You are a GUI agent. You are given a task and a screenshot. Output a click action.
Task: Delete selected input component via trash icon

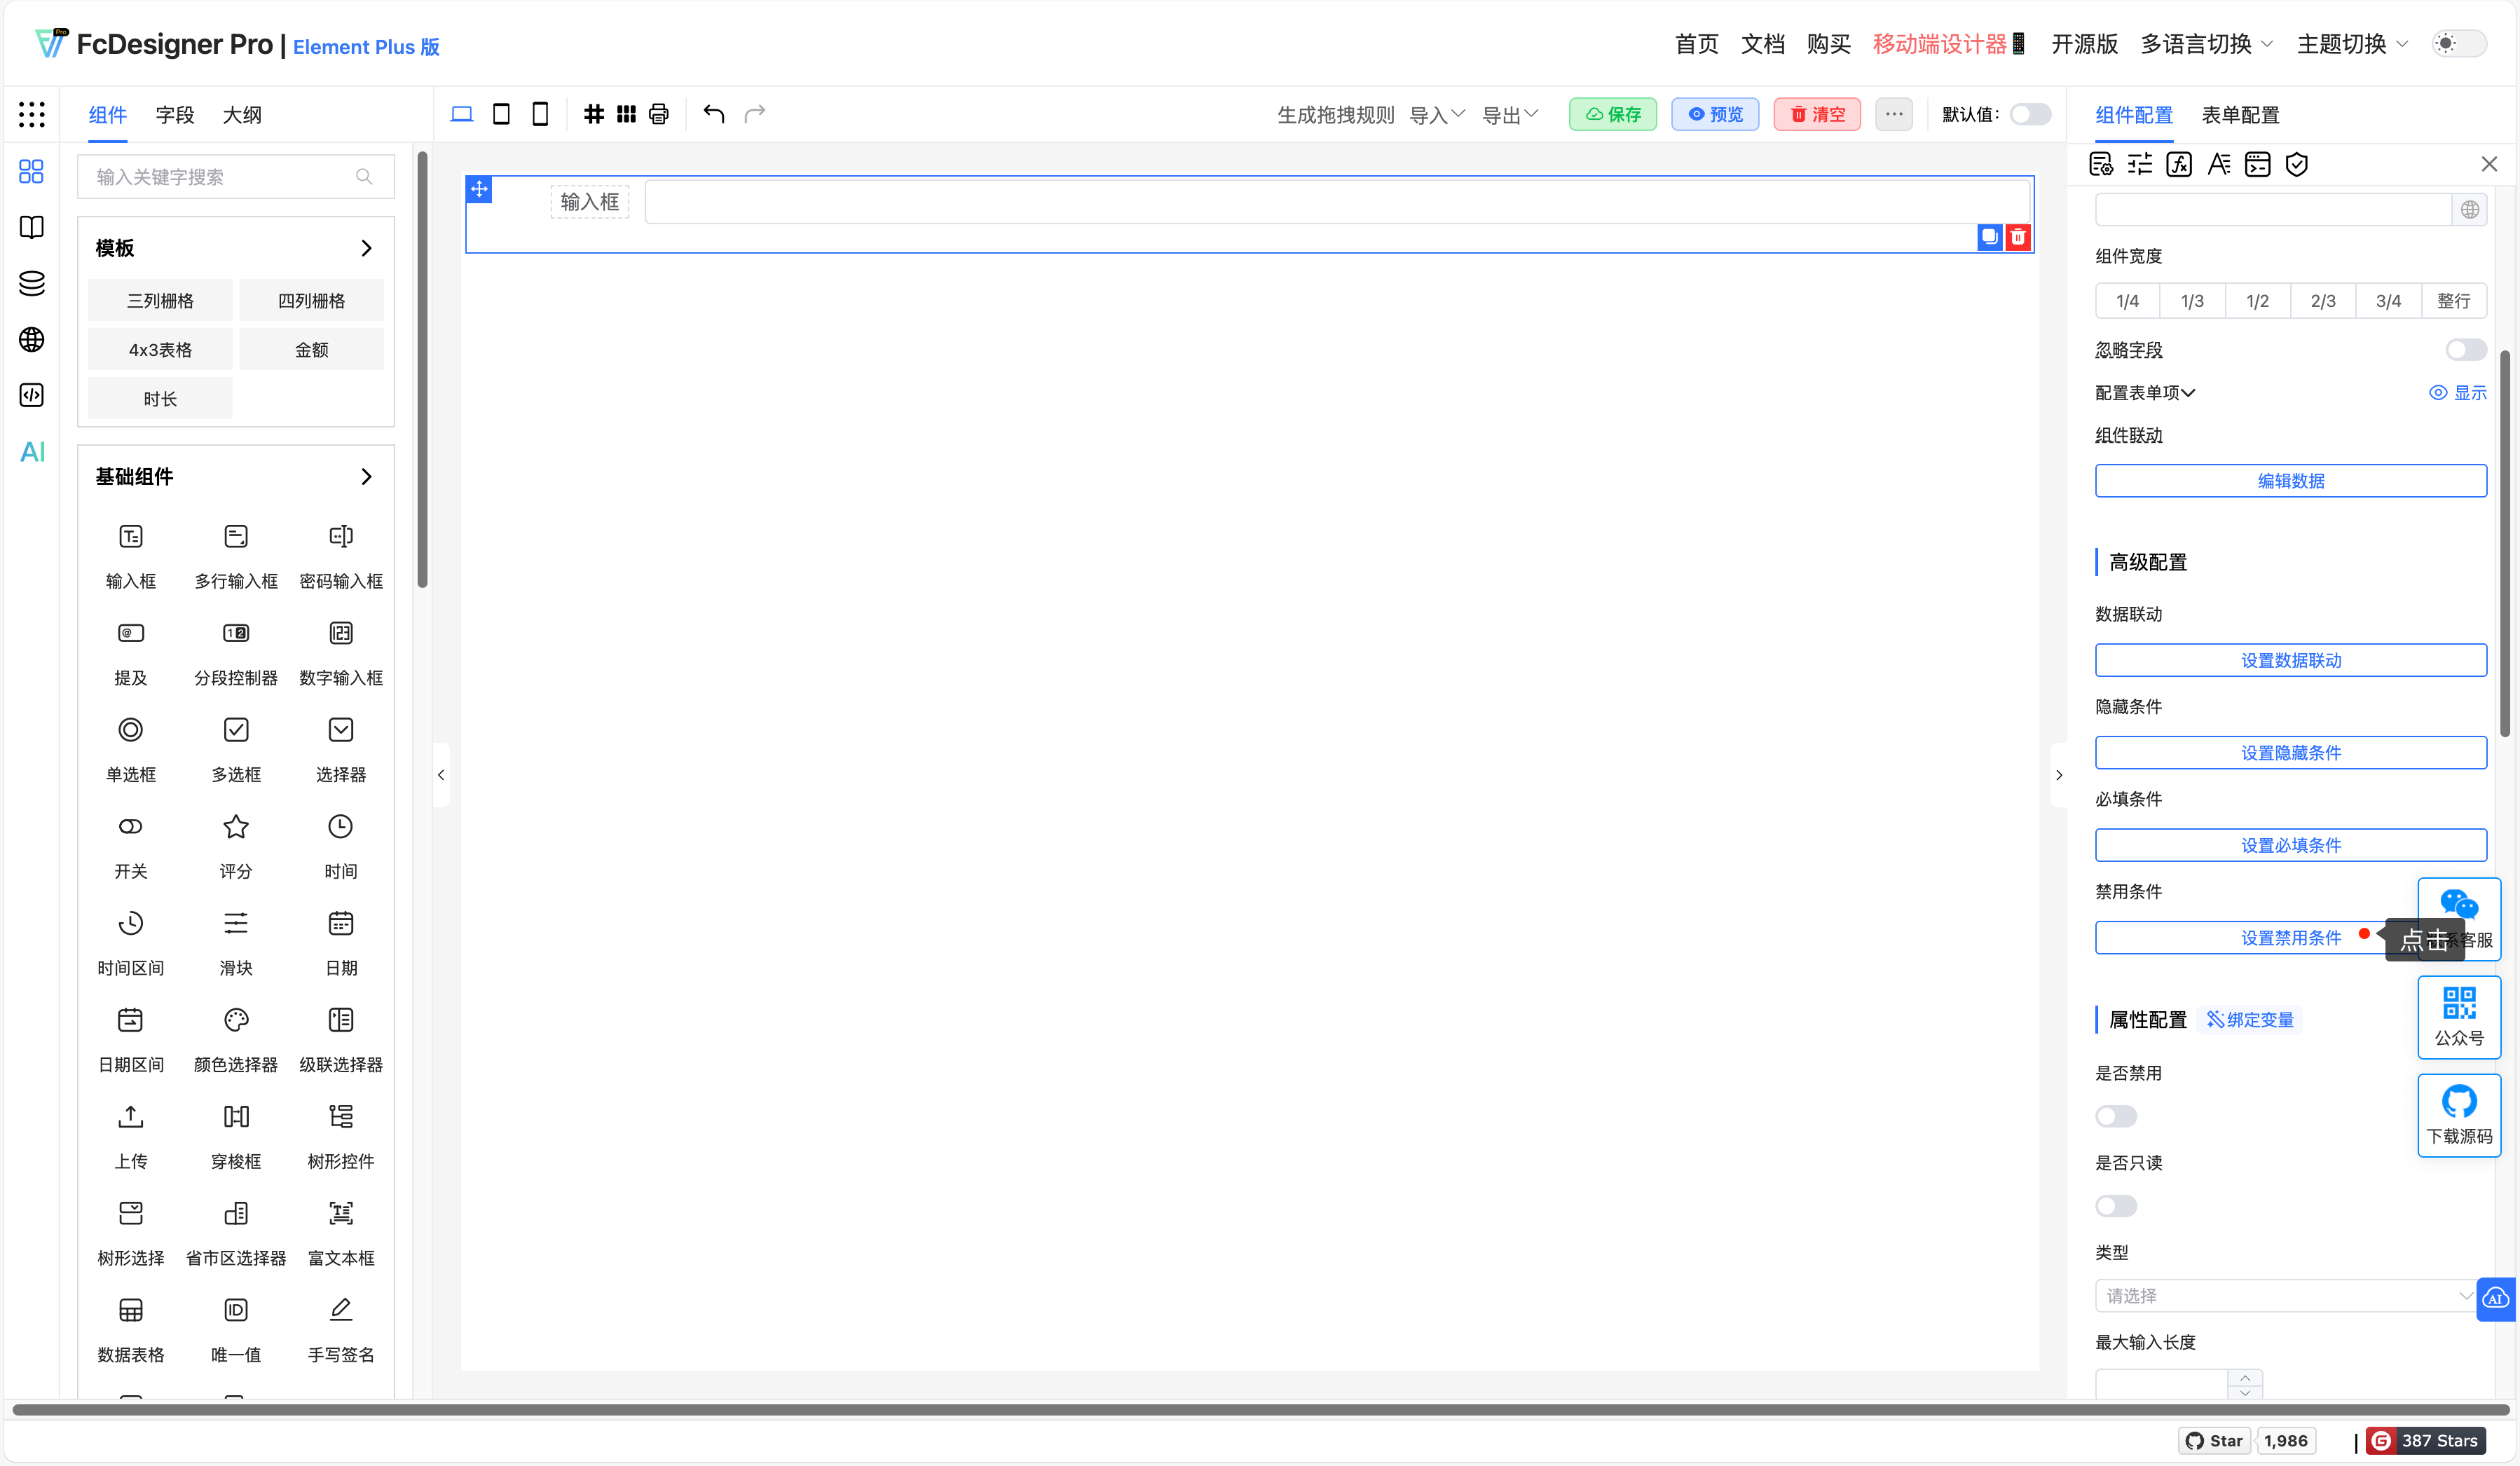[x=2018, y=237]
